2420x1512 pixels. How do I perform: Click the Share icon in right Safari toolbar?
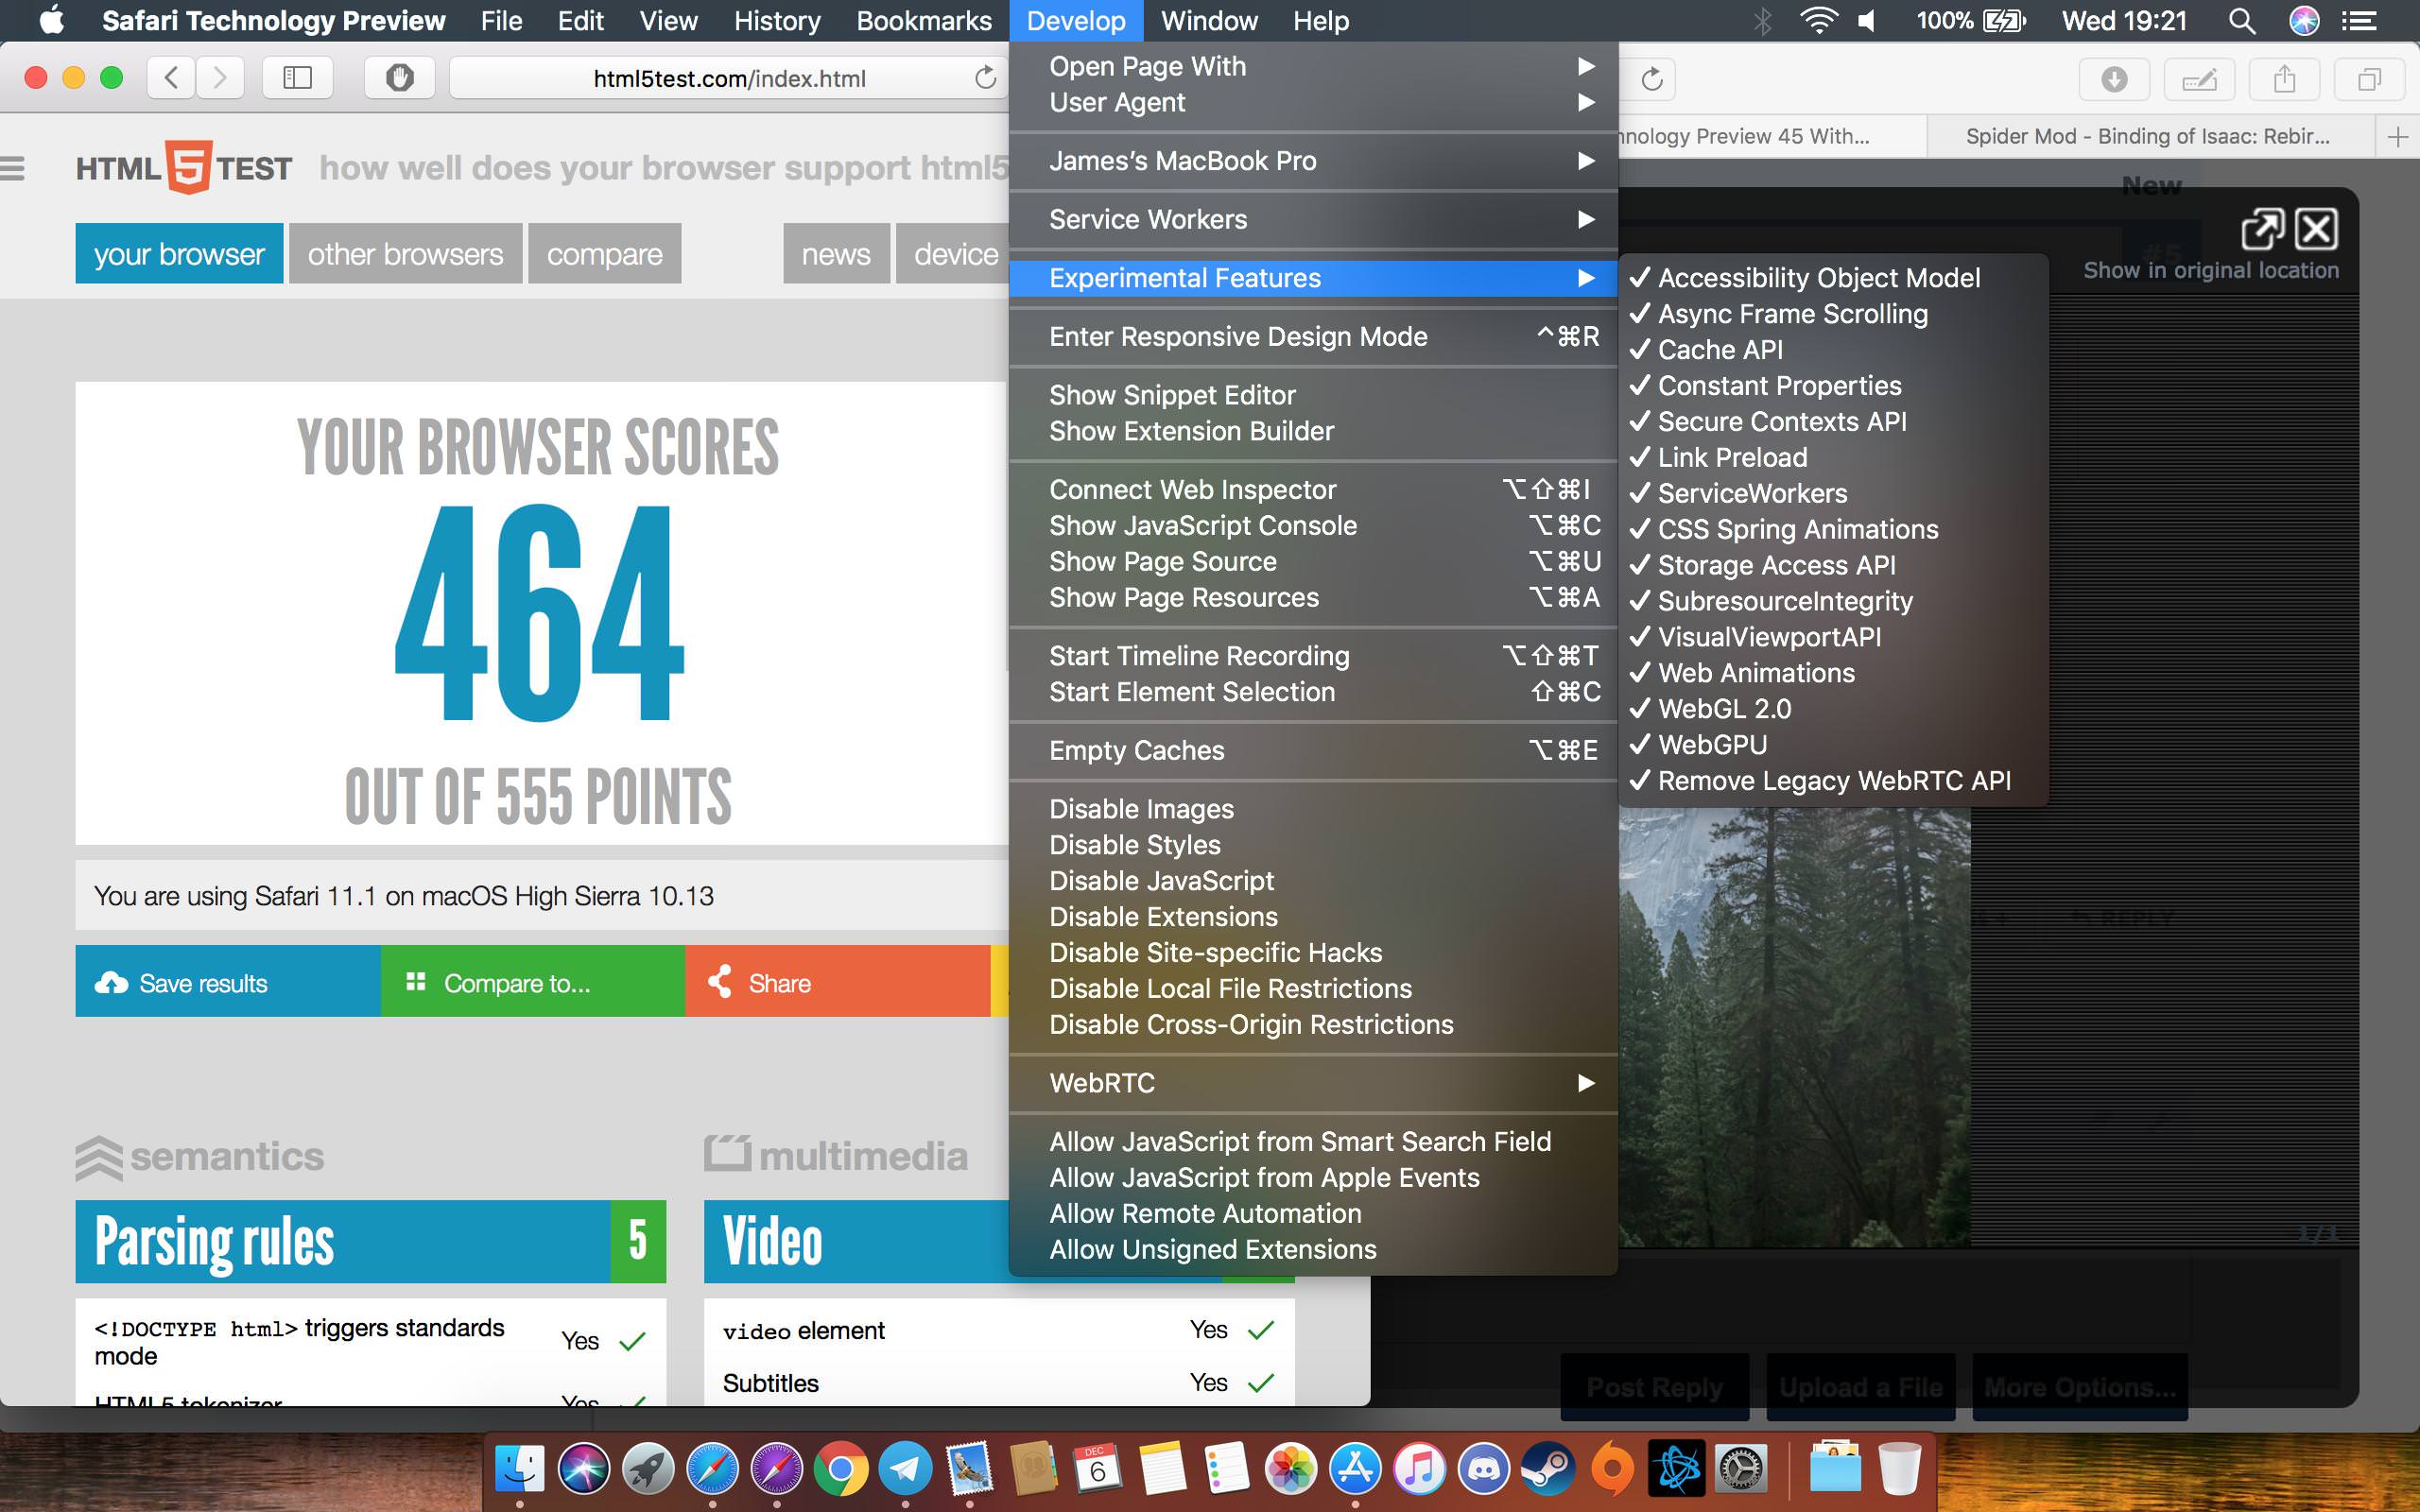click(2283, 79)
